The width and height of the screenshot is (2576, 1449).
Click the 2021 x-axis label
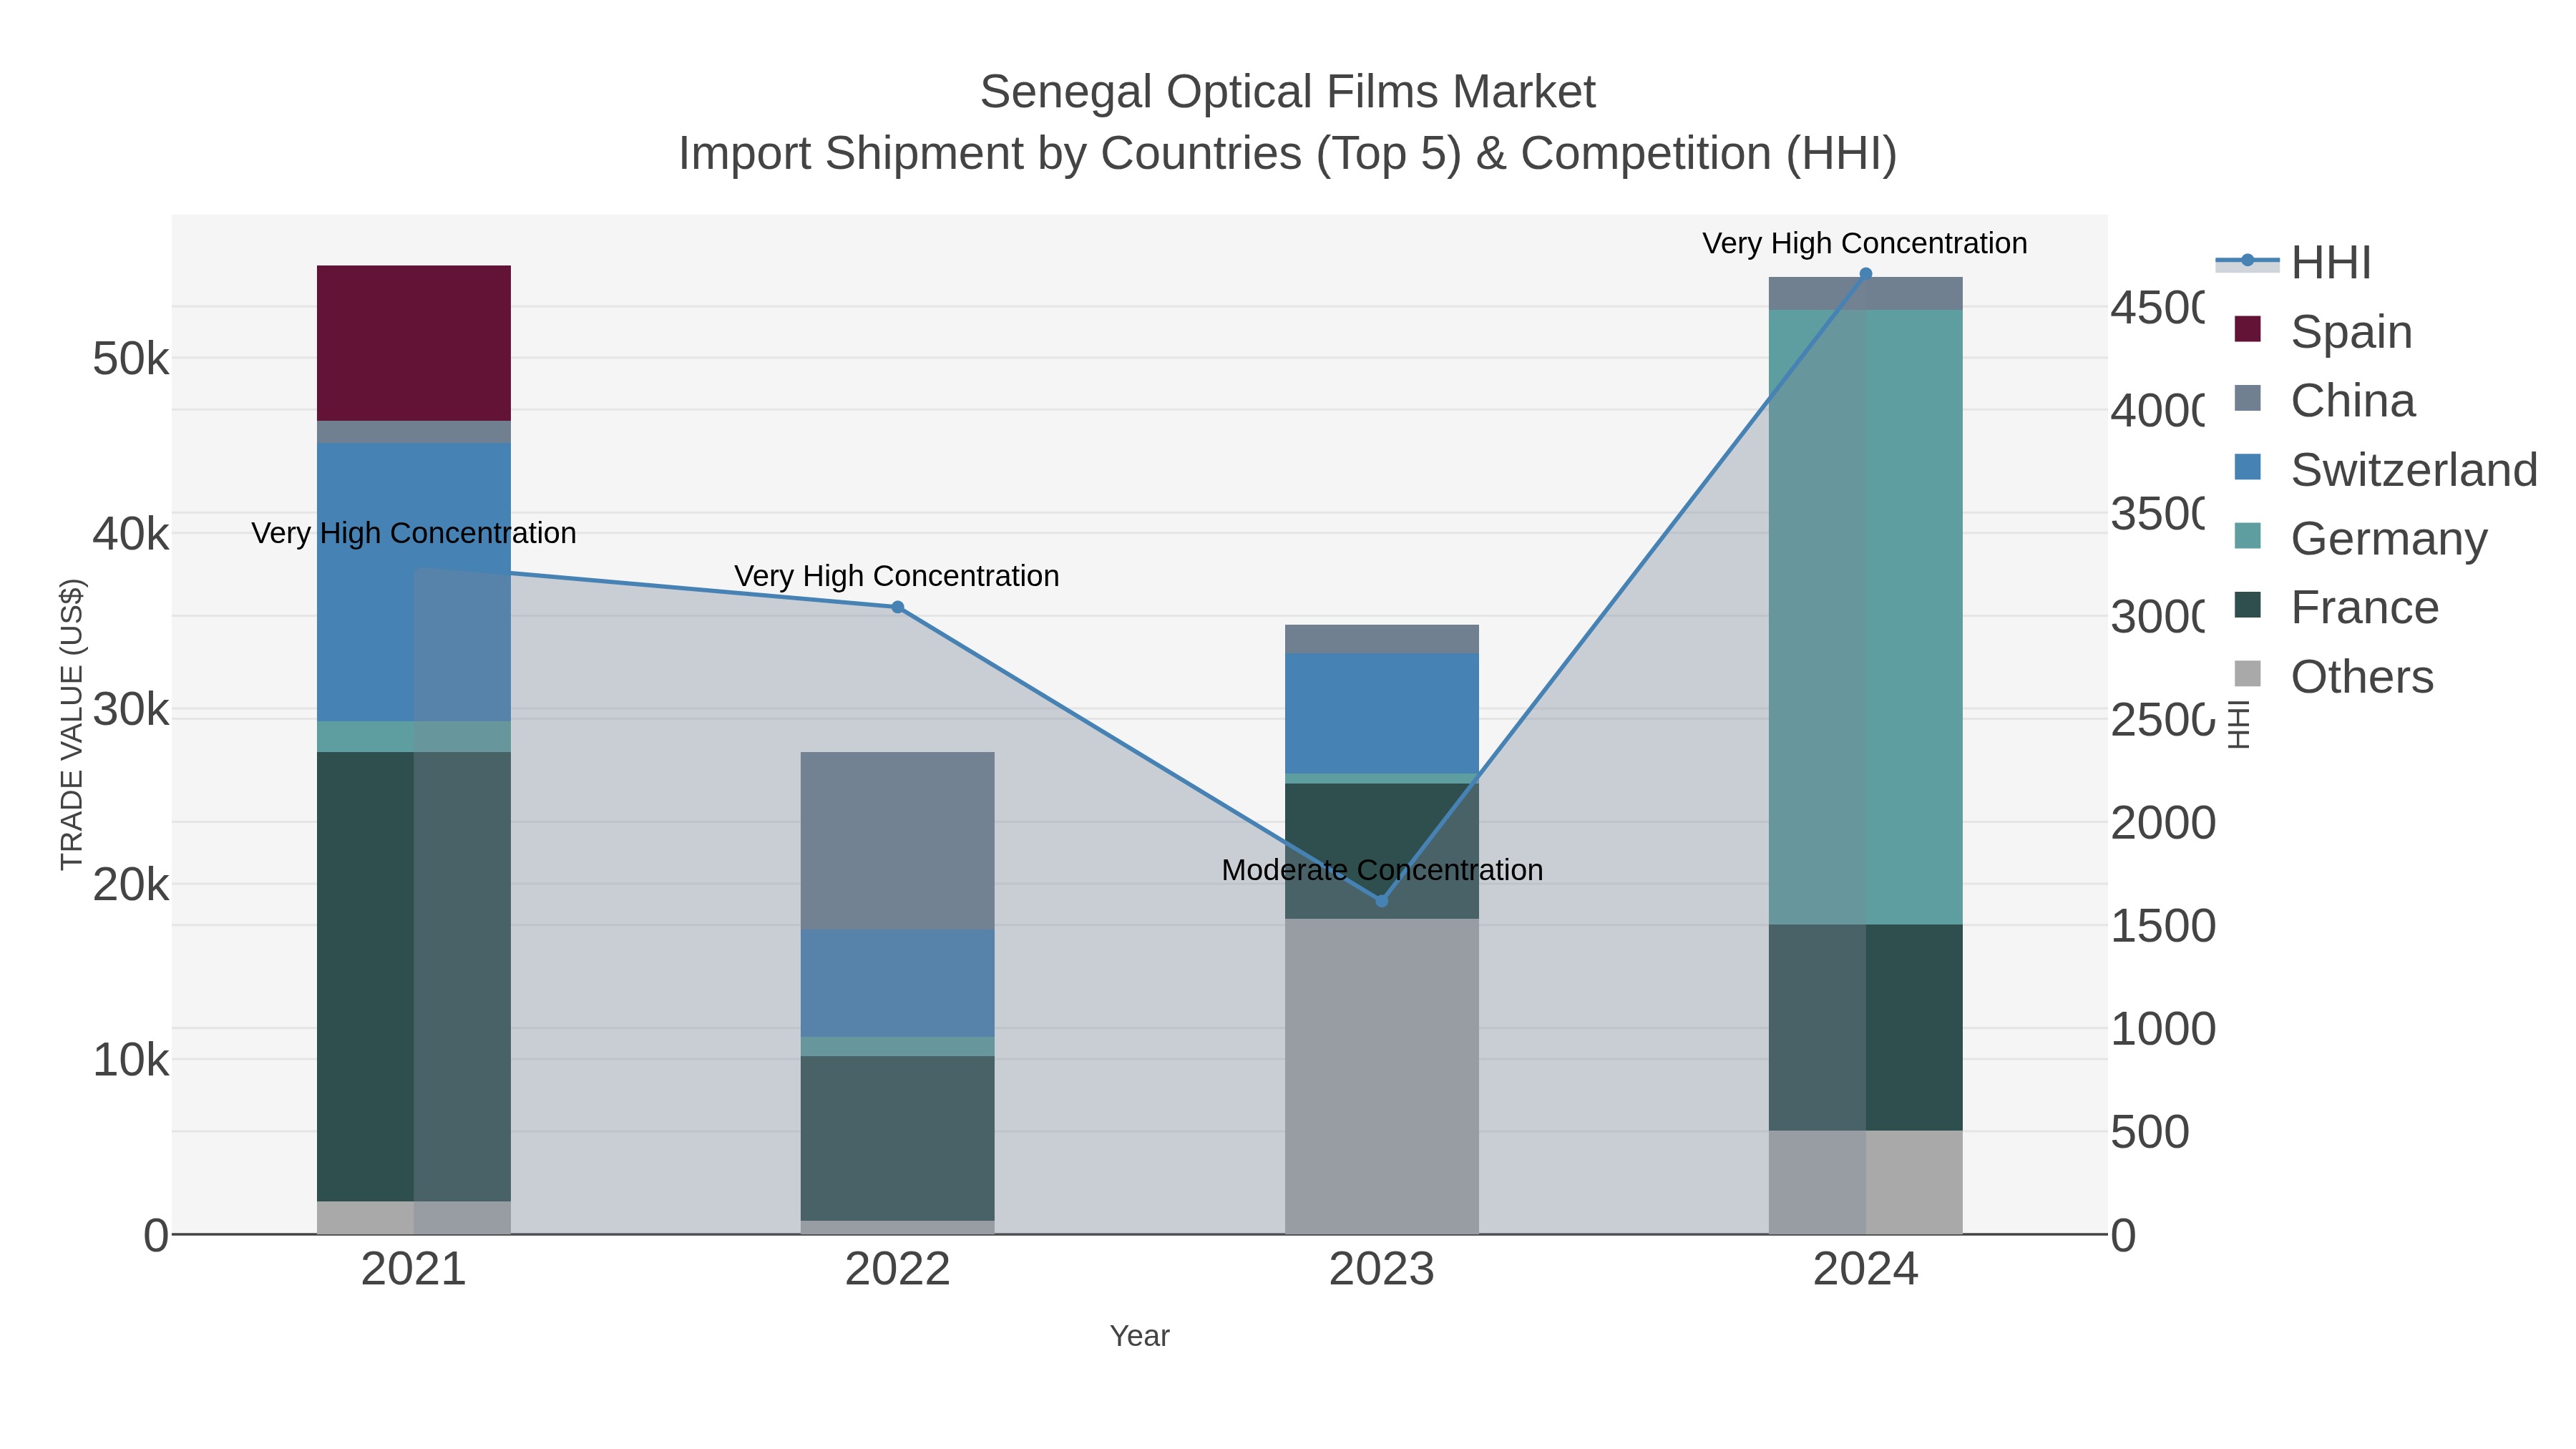click(414, 1269)
